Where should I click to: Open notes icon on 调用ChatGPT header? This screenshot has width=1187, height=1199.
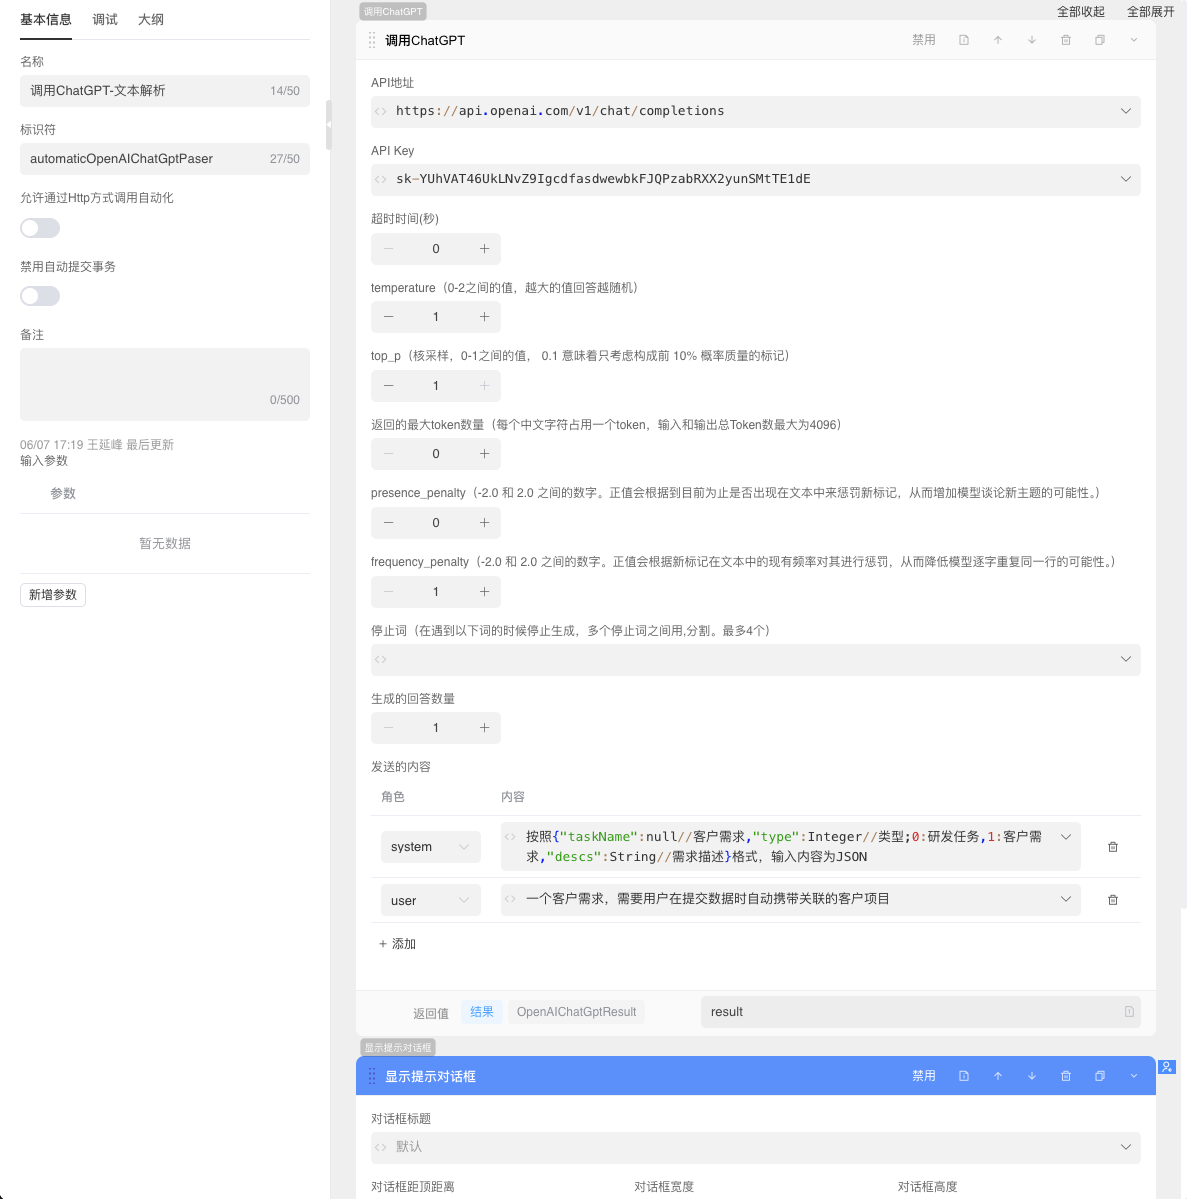[963, 39]
